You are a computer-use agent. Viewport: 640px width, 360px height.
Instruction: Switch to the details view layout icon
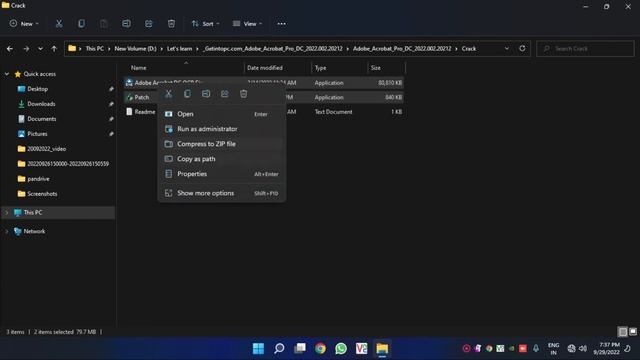tap(622, 332)
